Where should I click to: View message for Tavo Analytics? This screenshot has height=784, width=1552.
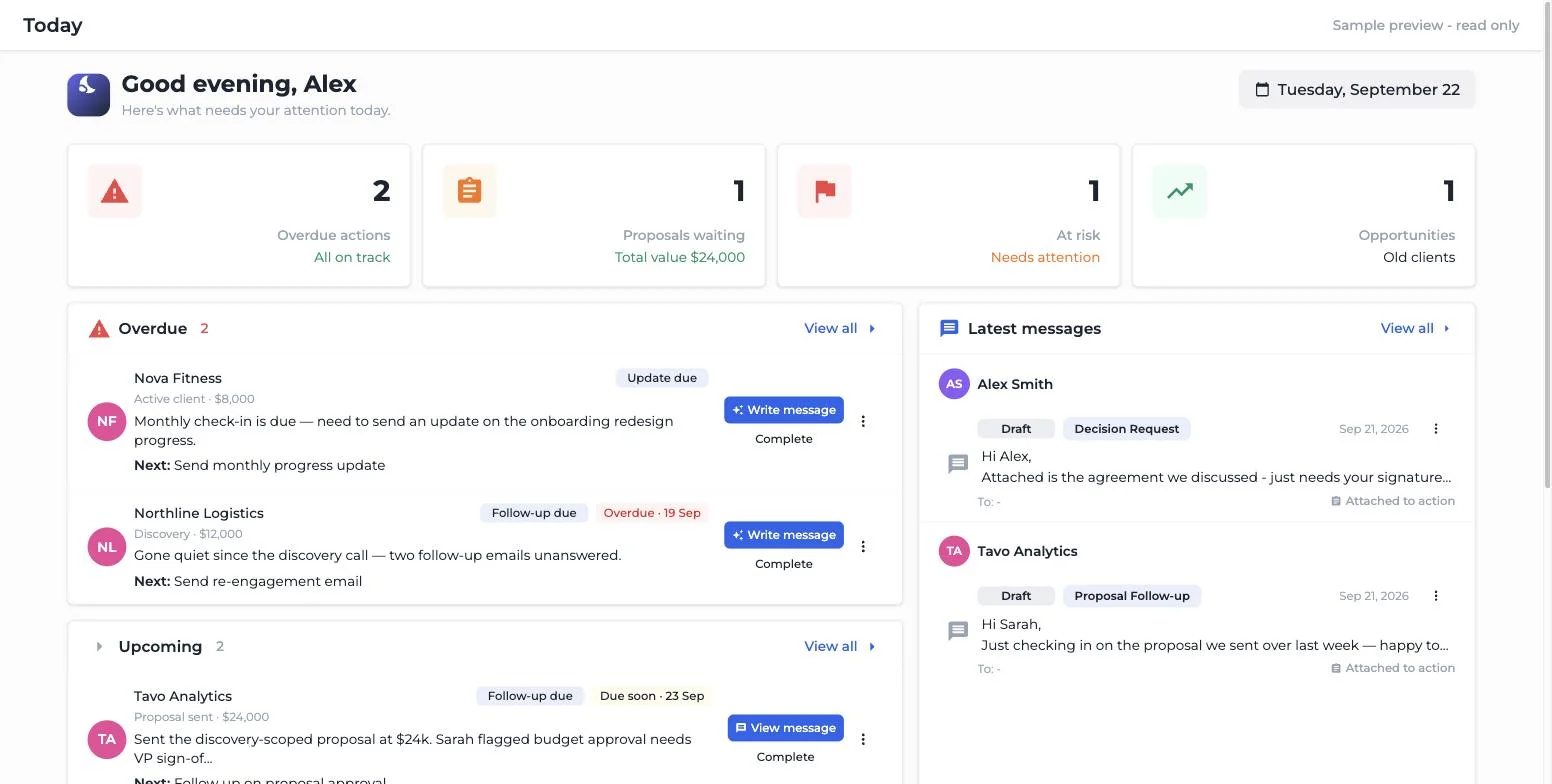coord(786,728)
